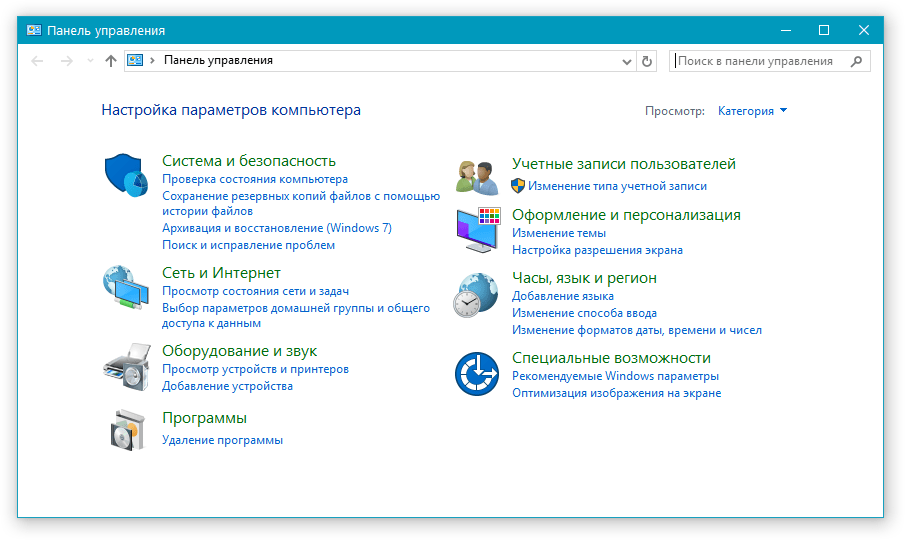Viewport: 905px width, 540px height.
Task: Go back with the left arrow button
Action: [37, 61]
